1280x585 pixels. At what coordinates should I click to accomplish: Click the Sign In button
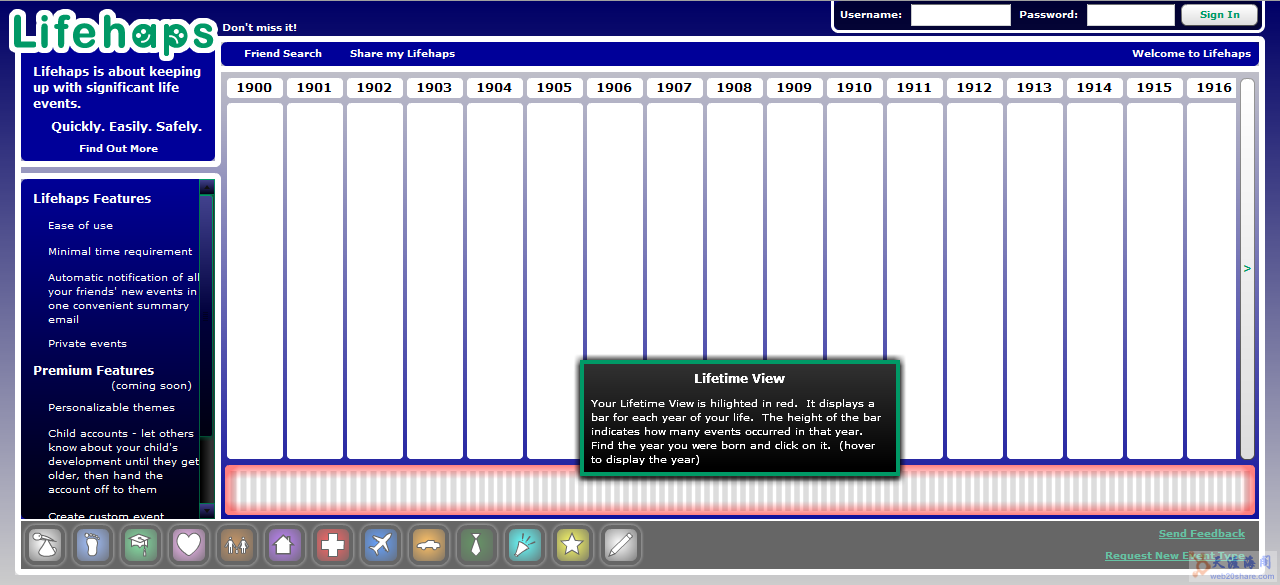(1219, 15)
